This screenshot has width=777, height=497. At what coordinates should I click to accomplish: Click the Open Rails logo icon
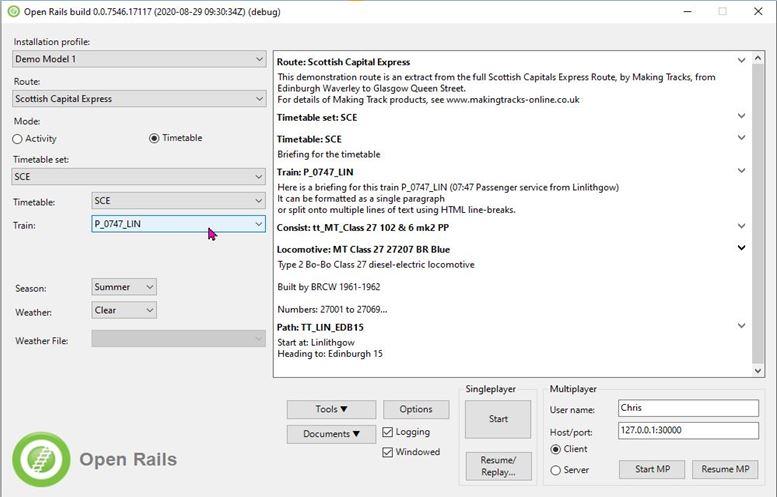pyautogui.click(x=41, y=459)
